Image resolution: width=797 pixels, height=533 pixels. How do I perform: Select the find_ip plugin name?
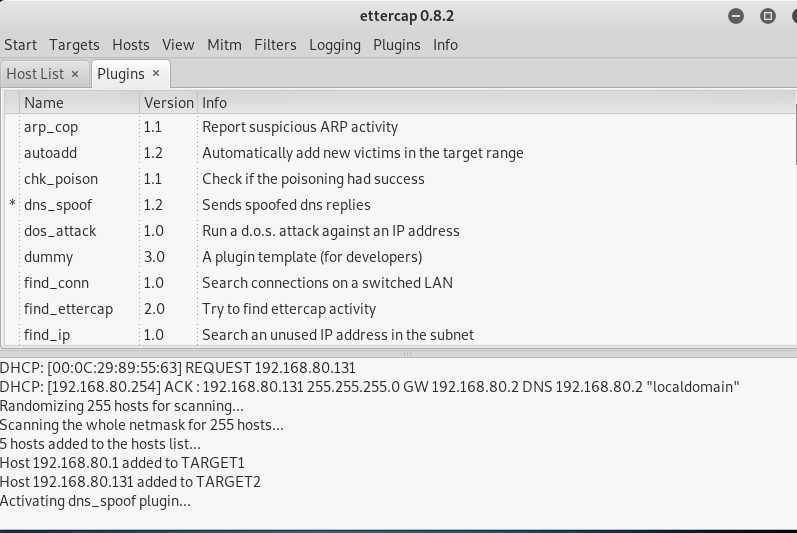click(47, 335)
